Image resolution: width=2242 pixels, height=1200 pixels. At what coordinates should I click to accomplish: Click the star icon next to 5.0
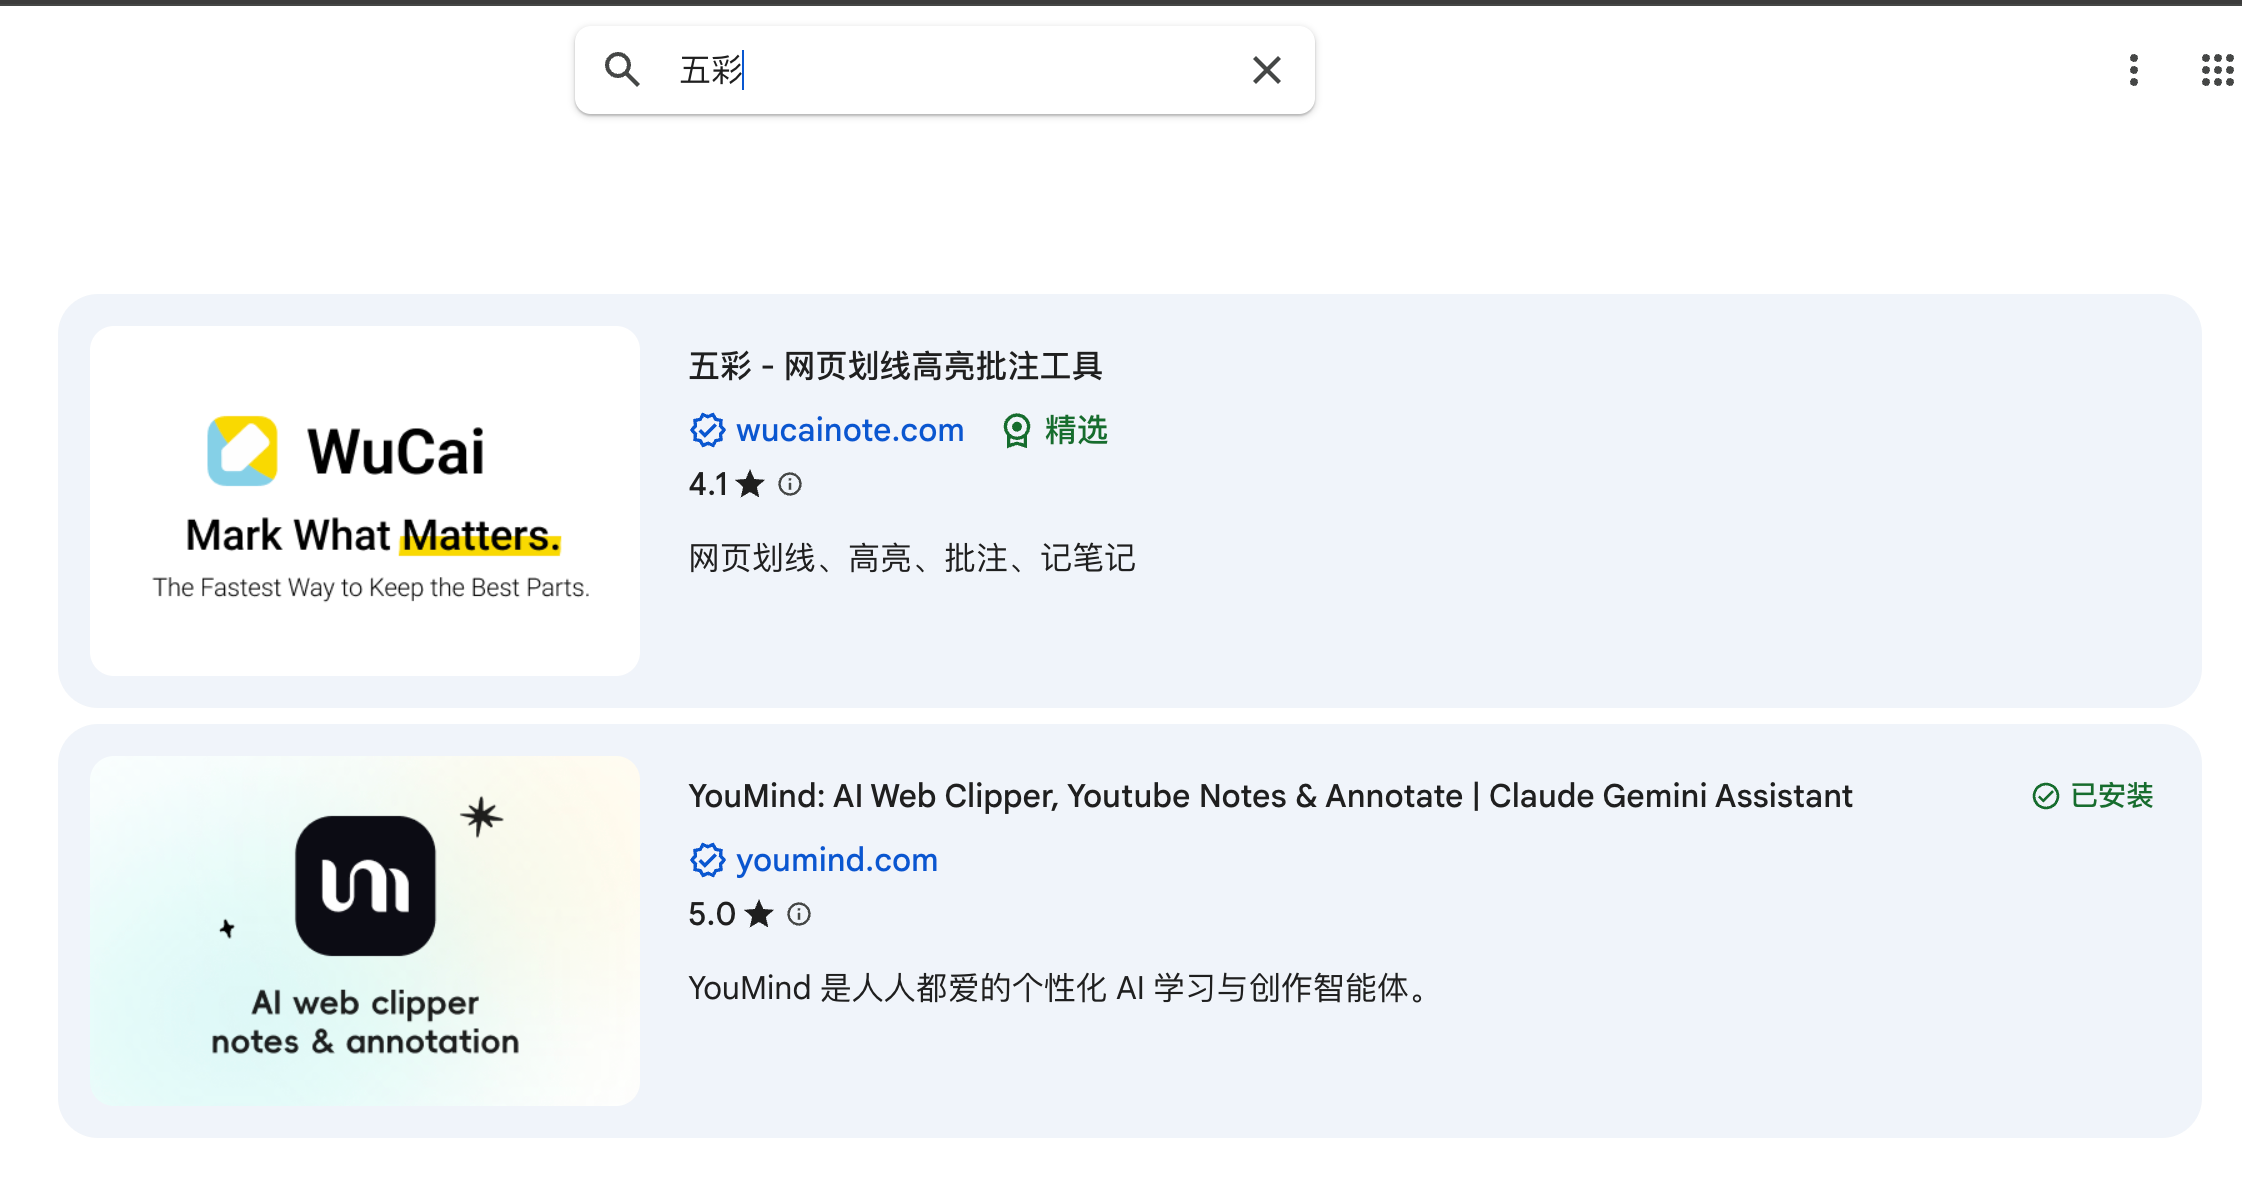(x=759, y=914)
